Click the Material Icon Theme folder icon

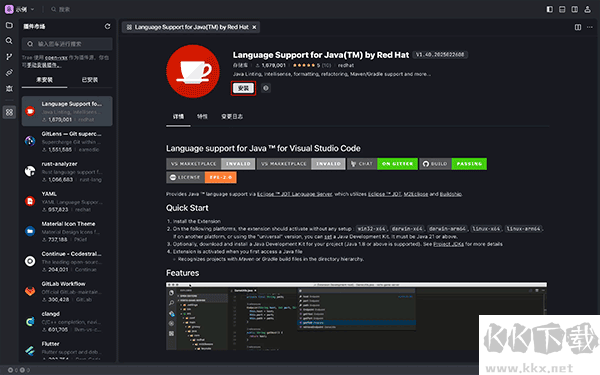pyautogui.click(x=30, y=231)
